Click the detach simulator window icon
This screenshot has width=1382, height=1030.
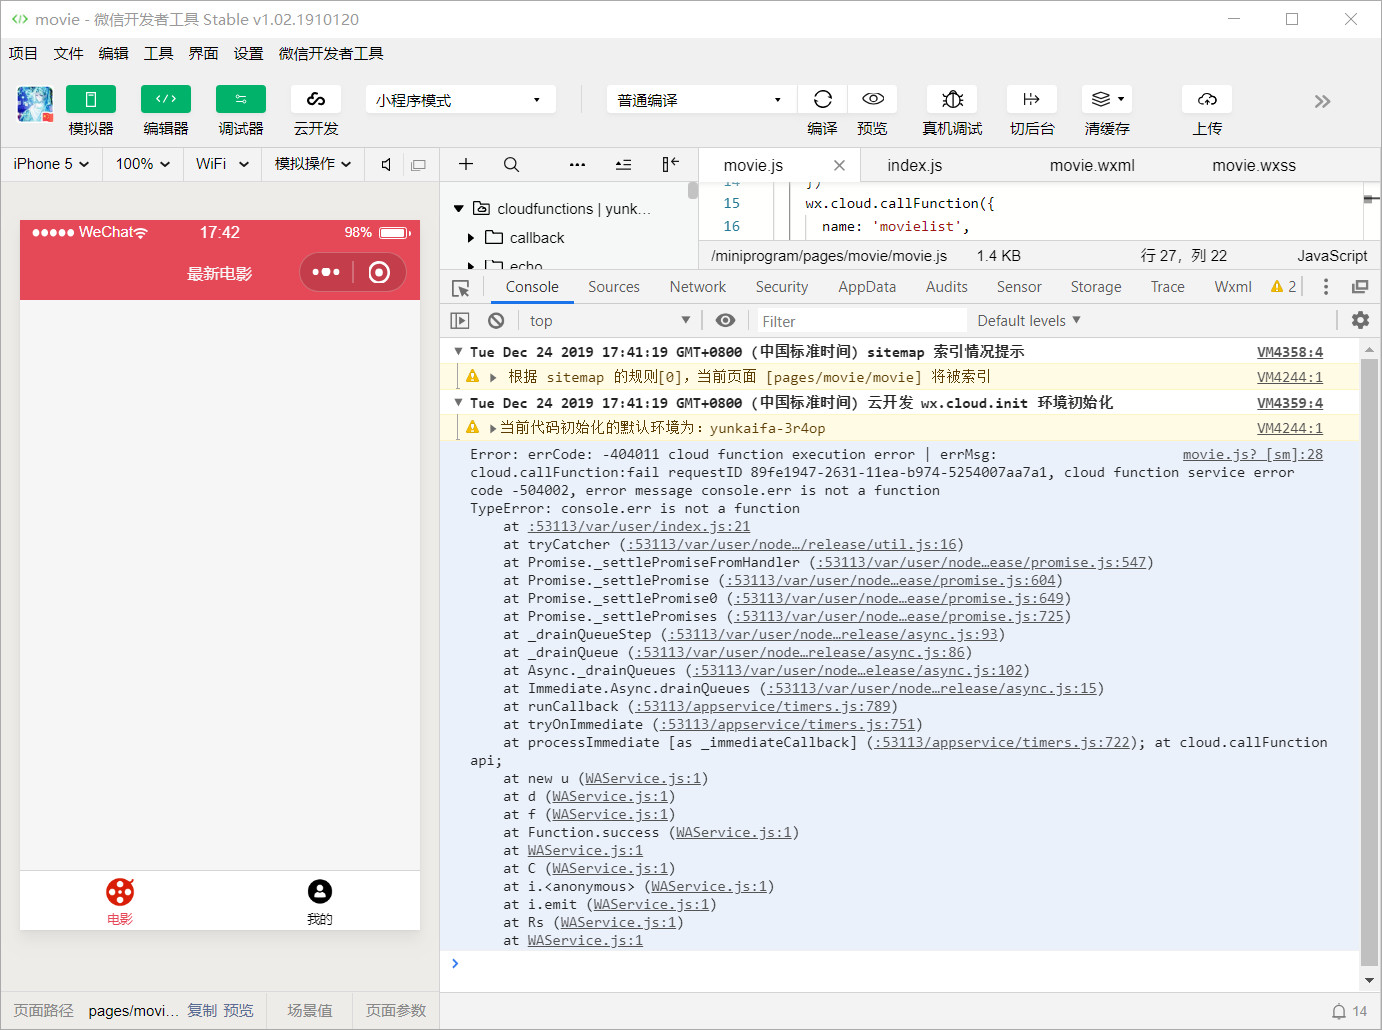pos(418,165)
